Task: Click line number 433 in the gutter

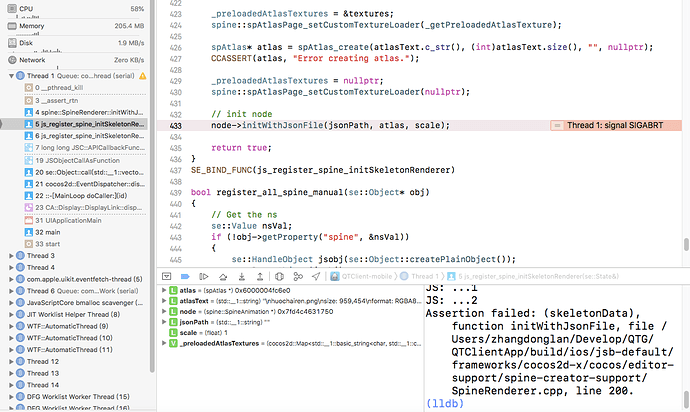Action: 176,125
